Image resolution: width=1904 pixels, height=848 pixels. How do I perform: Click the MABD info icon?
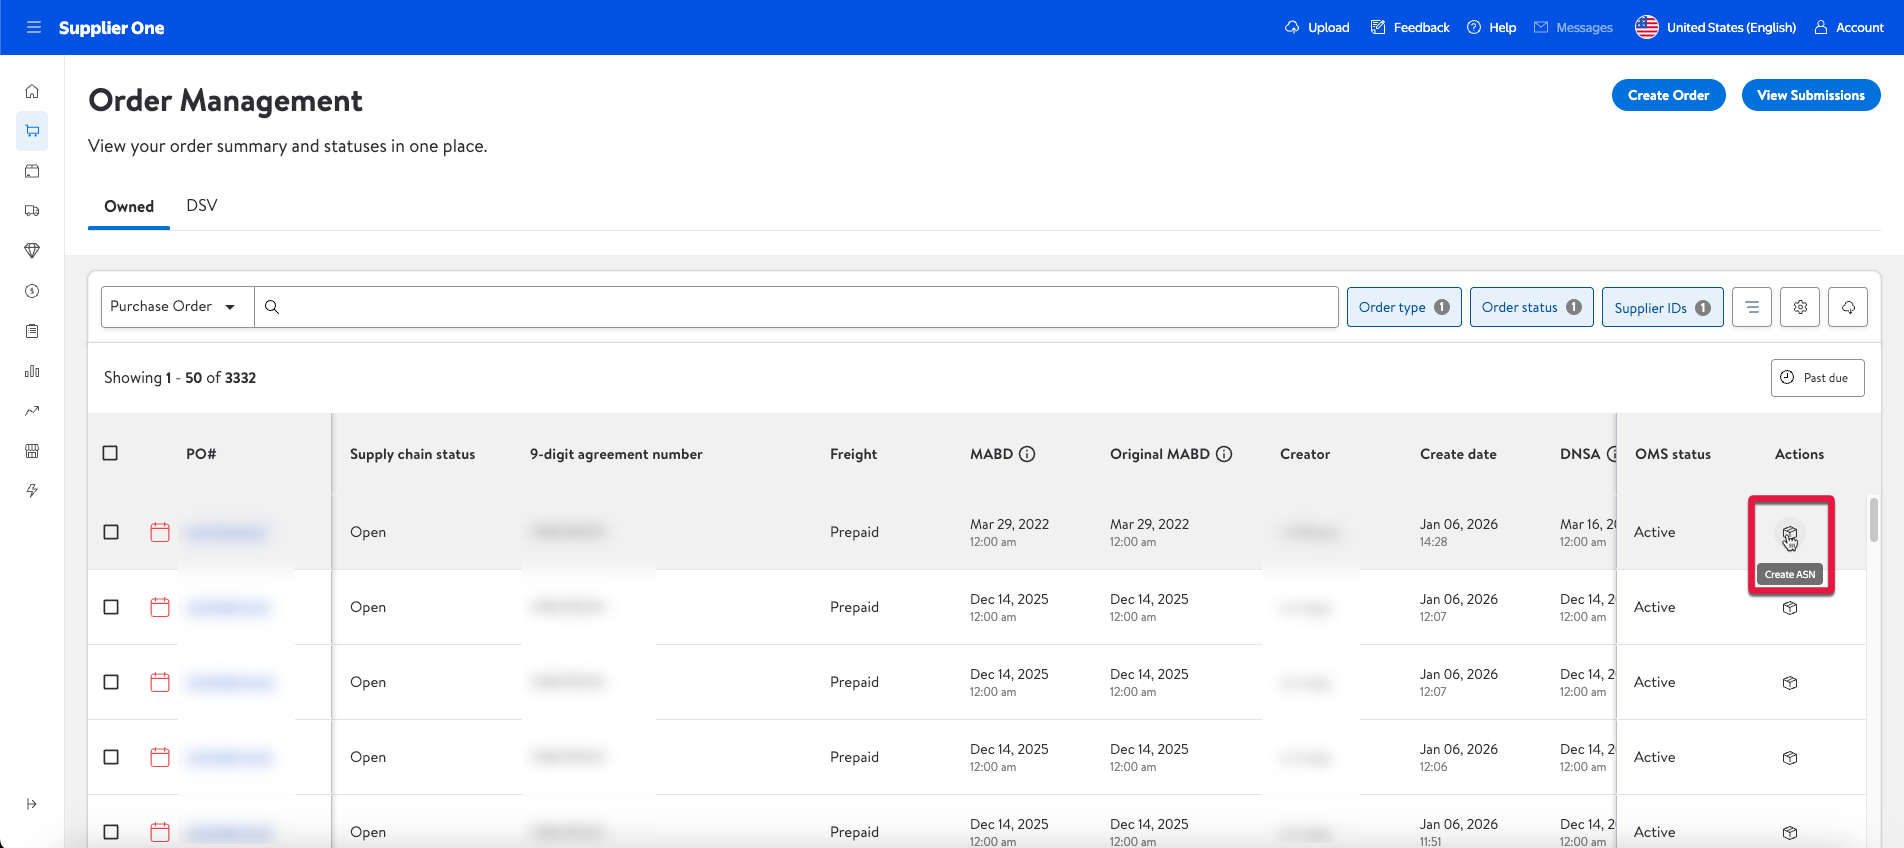coord(1027,454)
